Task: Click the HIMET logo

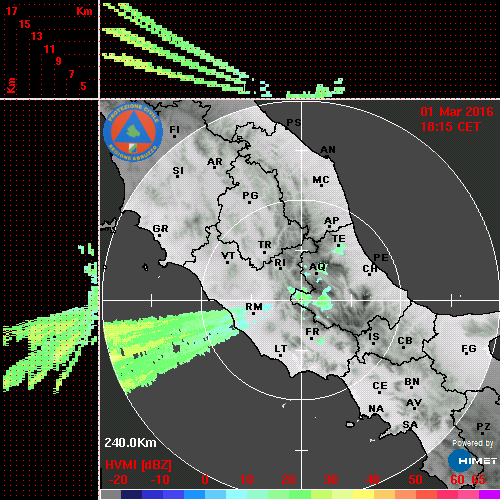Action: (x=473, y=461)
